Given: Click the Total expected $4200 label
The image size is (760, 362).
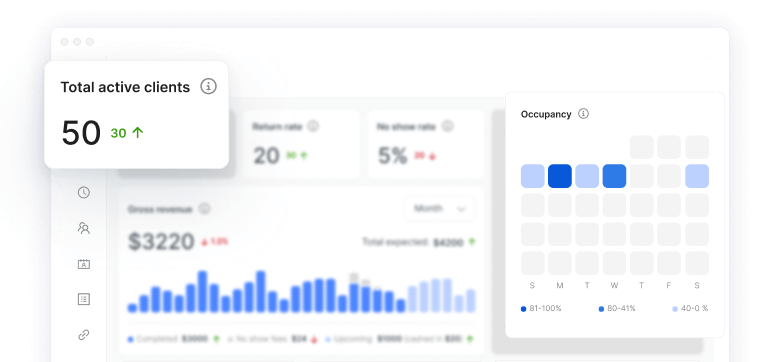Looking at the screenshot, I should pyautogui.click(x=413, y=242).
